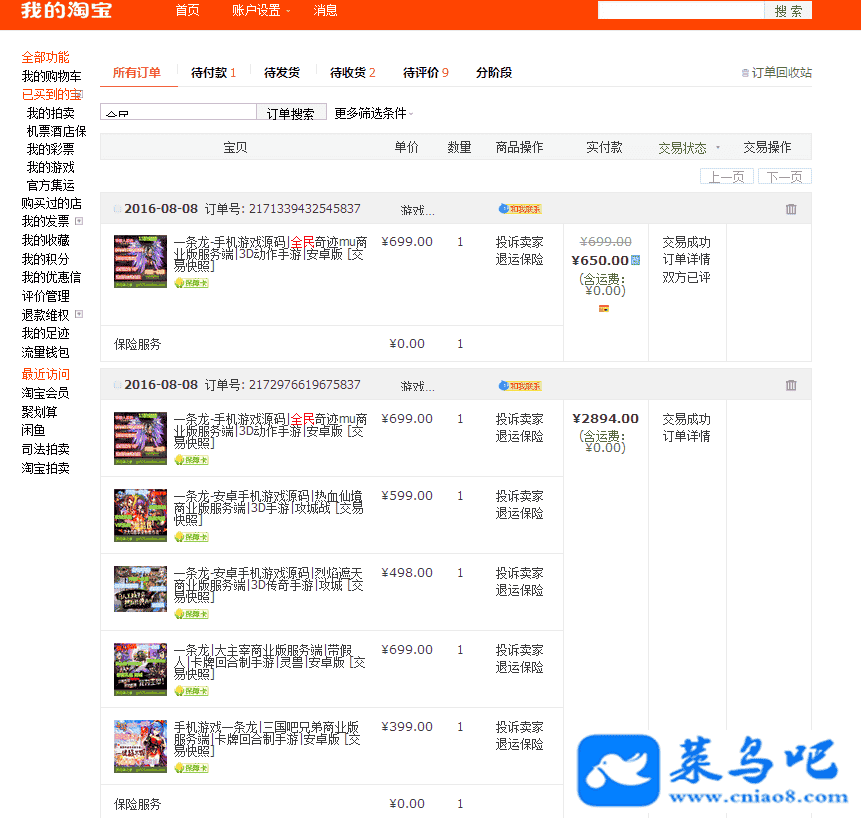The height and width of the screenshot is (818, 861).
Task: Open the 交易状态 column filter dropdown
Action: (688, 148)
